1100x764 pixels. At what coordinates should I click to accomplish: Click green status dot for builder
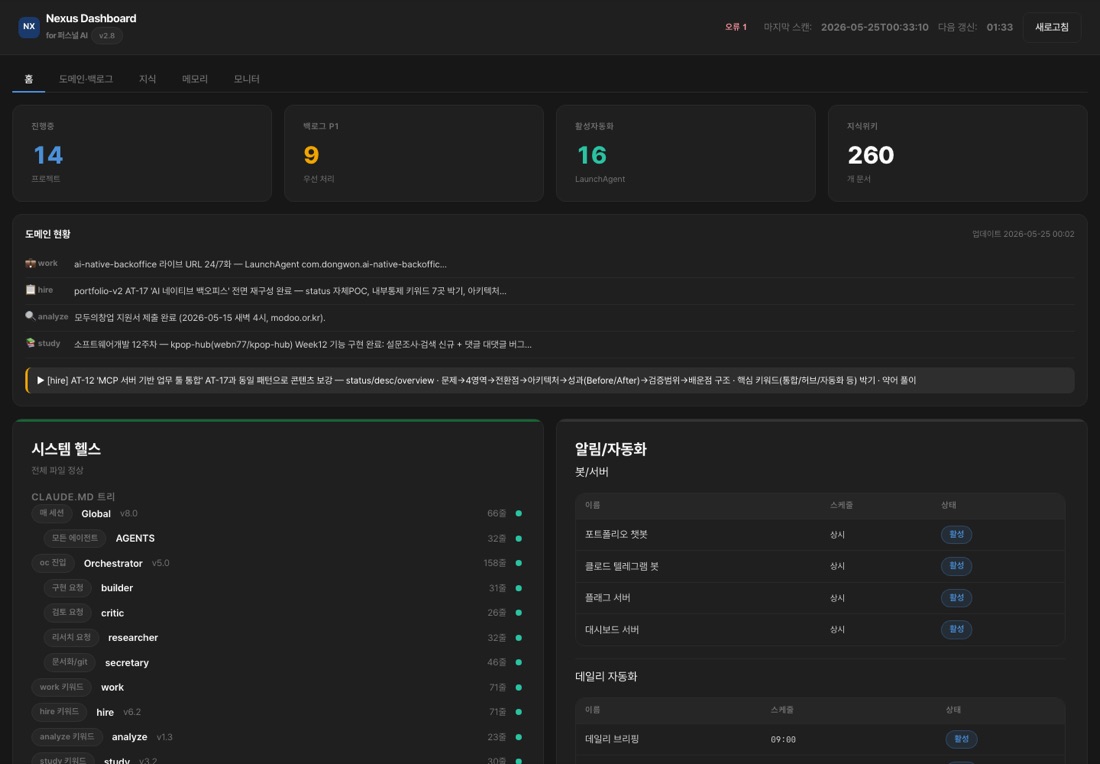[x=518, y=588]
